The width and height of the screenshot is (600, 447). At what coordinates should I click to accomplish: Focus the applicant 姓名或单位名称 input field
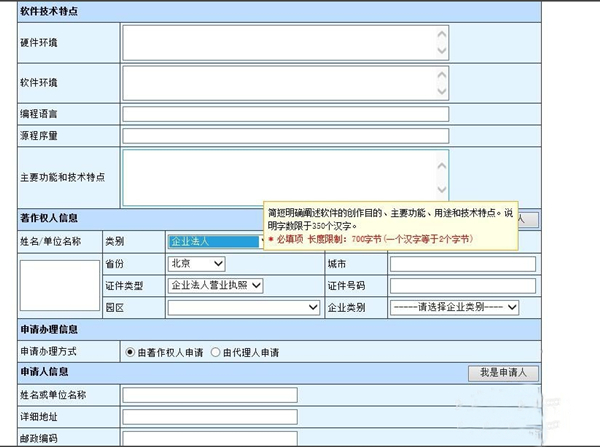(x=210, y=395)
